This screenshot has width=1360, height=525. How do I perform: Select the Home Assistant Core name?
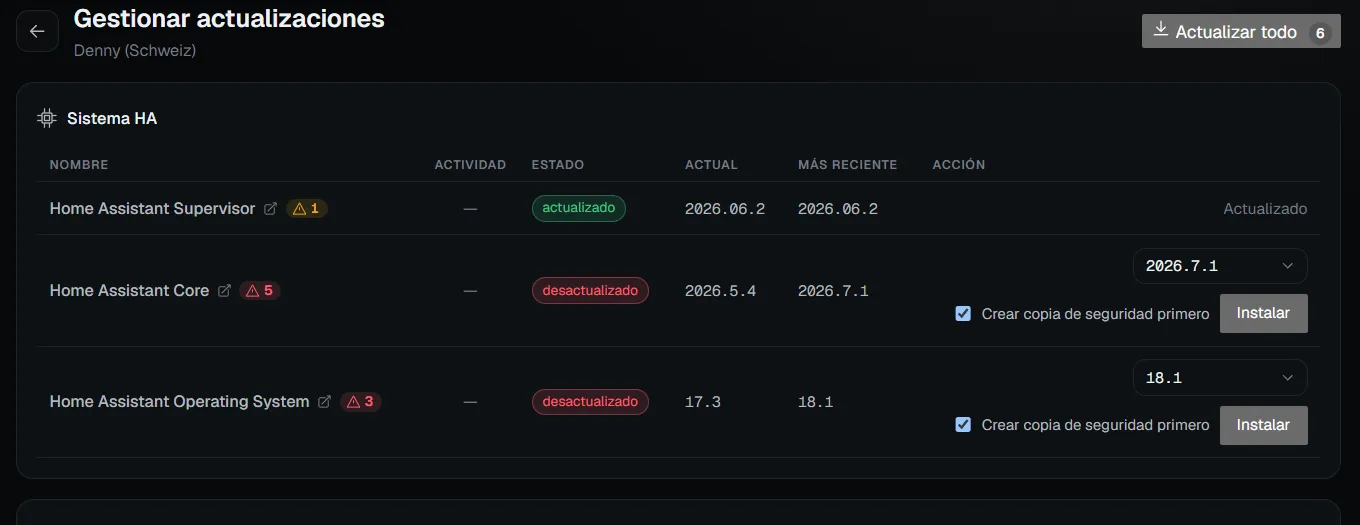(x=129, y=291)
